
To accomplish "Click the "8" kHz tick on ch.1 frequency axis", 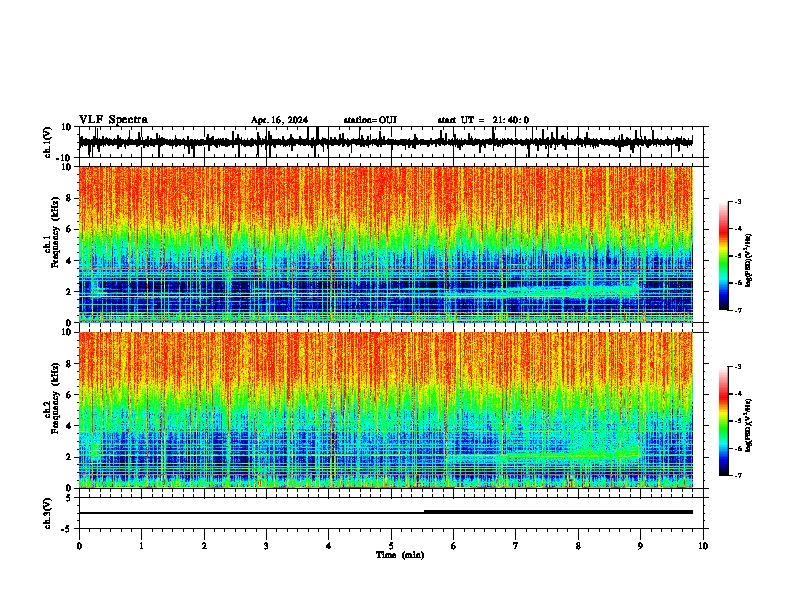I will tap(70, 198).
